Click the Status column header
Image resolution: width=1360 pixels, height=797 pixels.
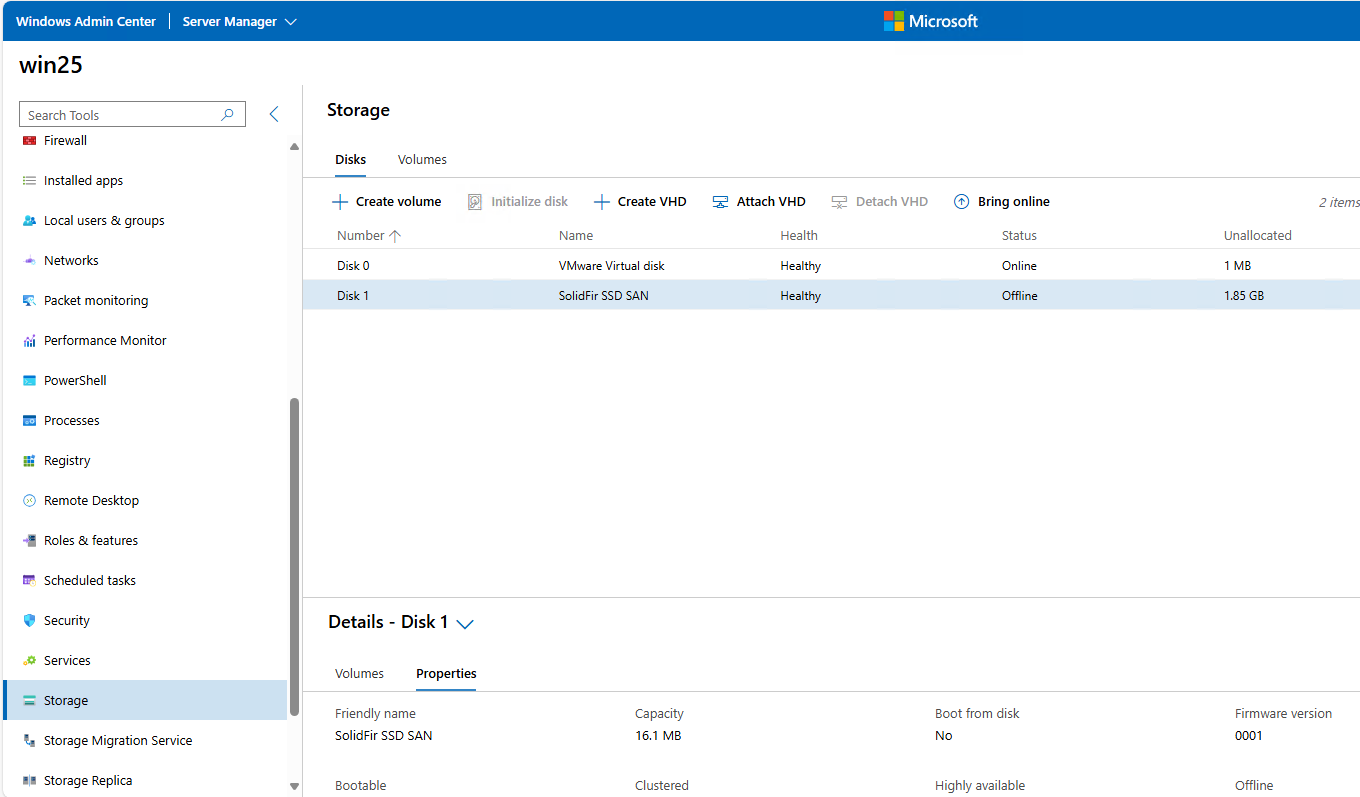1019,236
